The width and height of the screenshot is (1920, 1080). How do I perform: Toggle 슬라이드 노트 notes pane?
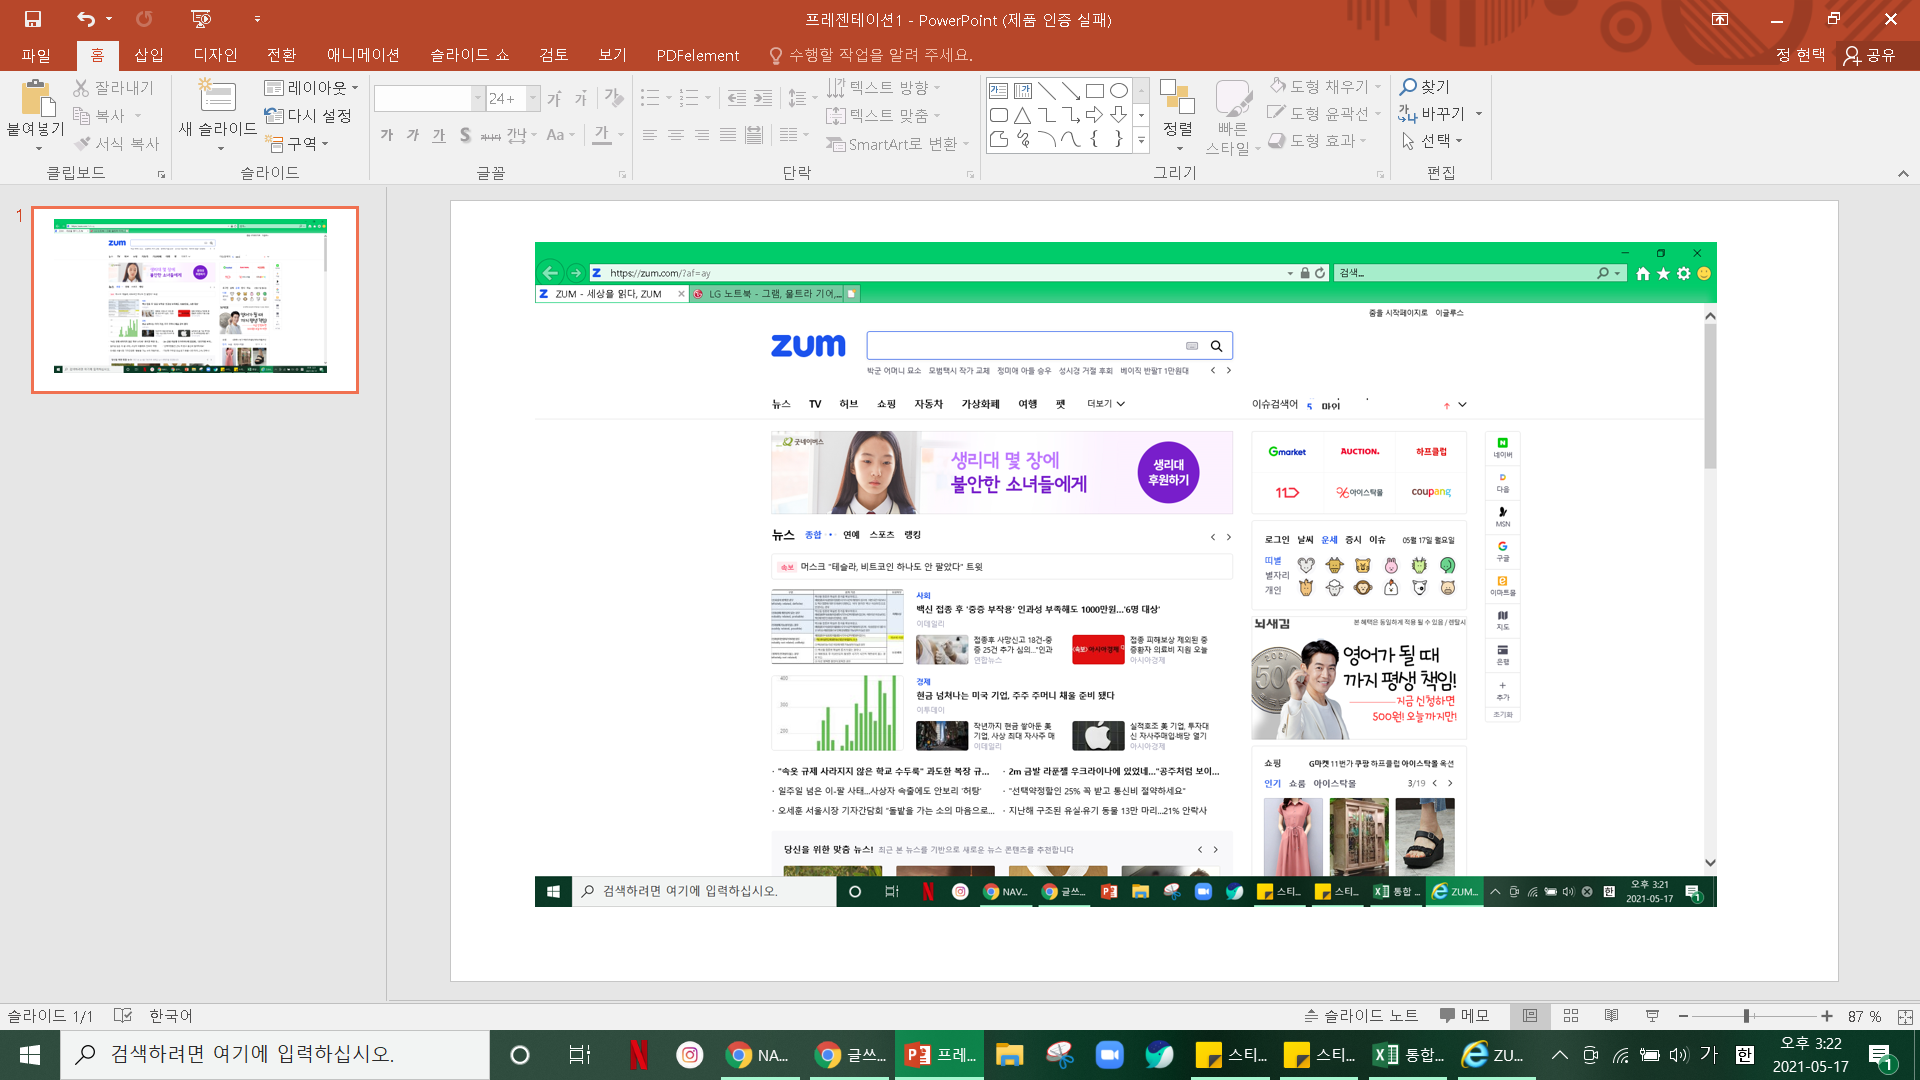tap(1361, 1016)
